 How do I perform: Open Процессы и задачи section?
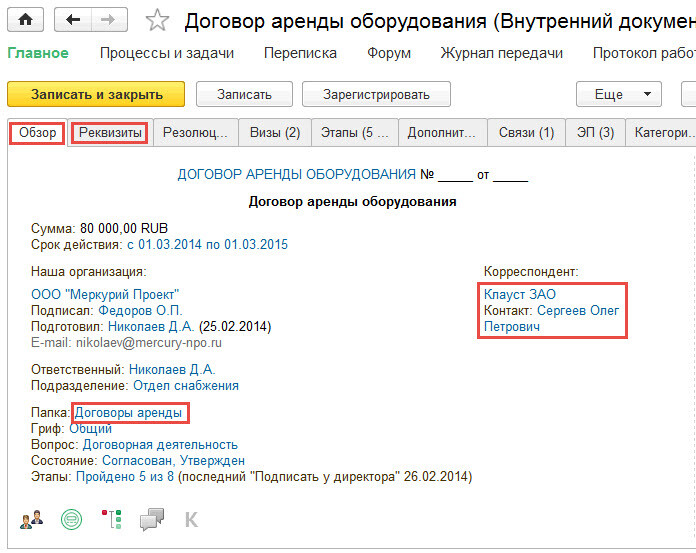(167, 53)
